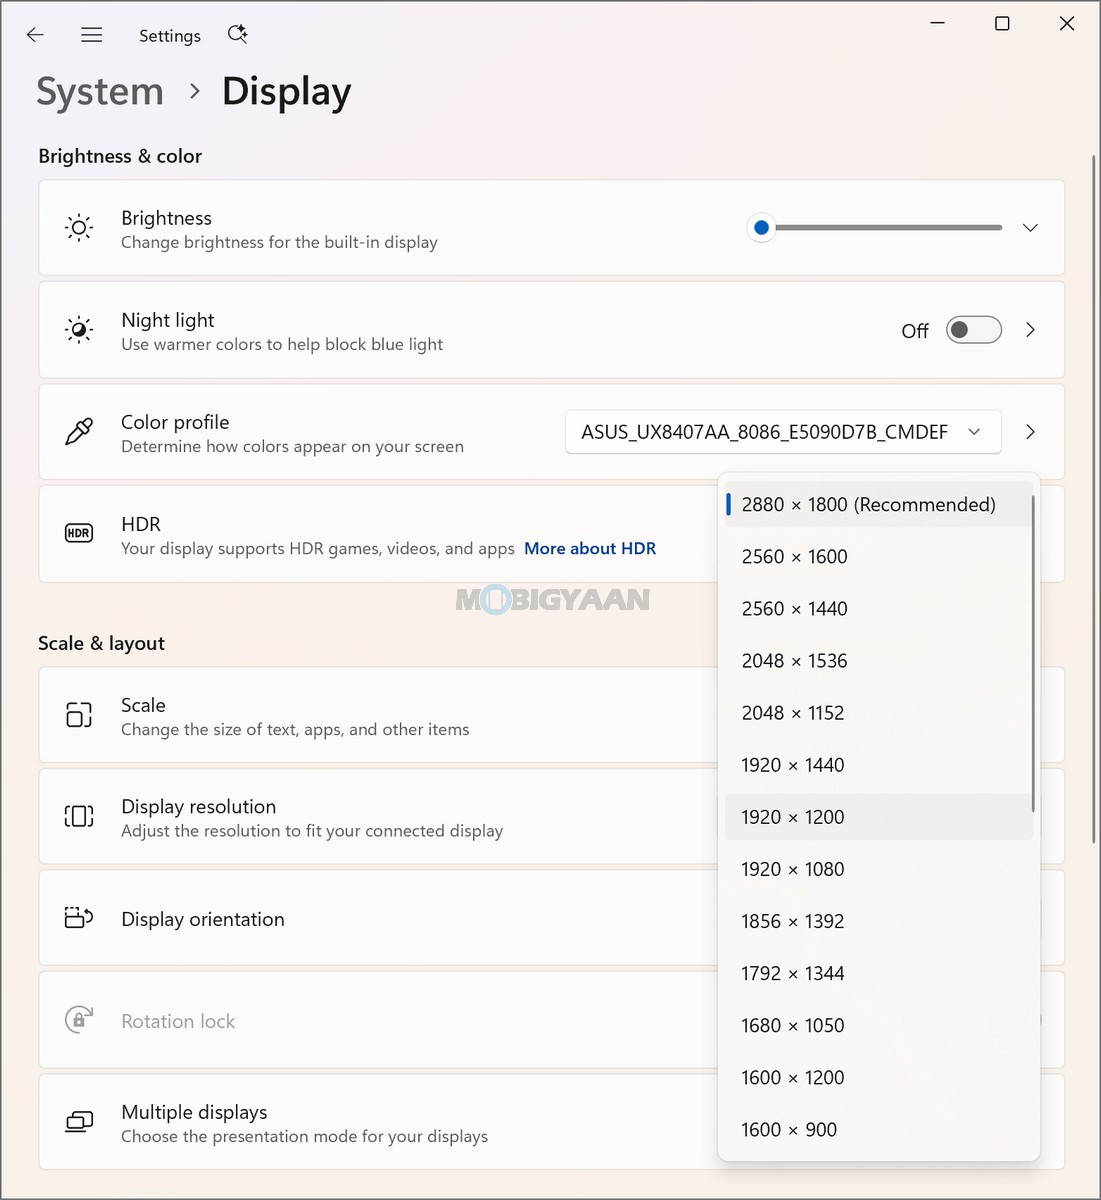
Task: Maximize the Settings window
Action: click(1002, 23)
